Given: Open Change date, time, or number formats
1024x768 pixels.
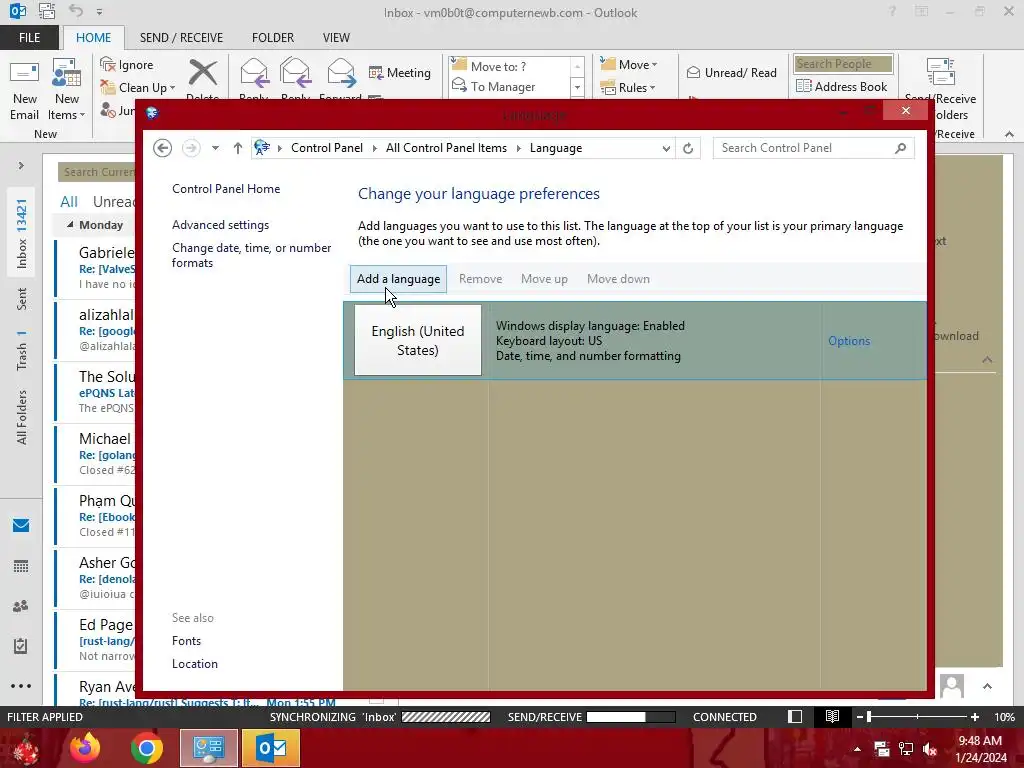Looking at the screenshot, I should [x=251, y=255].
